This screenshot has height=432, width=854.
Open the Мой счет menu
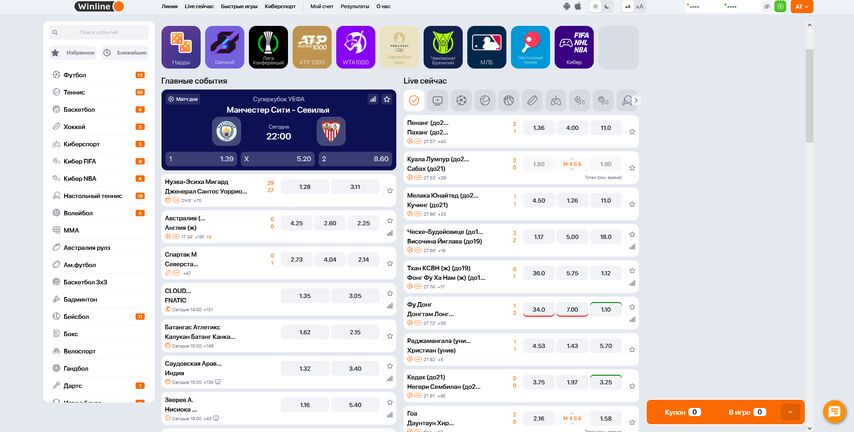322,7
